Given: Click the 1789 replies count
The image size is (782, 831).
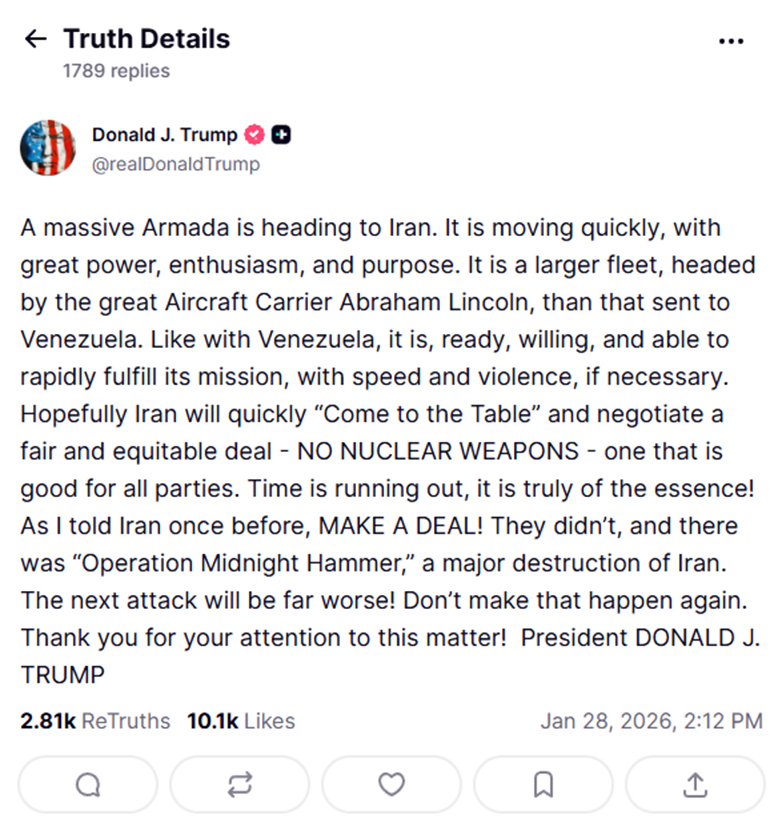Looking at the screenshot, I should point(116,71).
